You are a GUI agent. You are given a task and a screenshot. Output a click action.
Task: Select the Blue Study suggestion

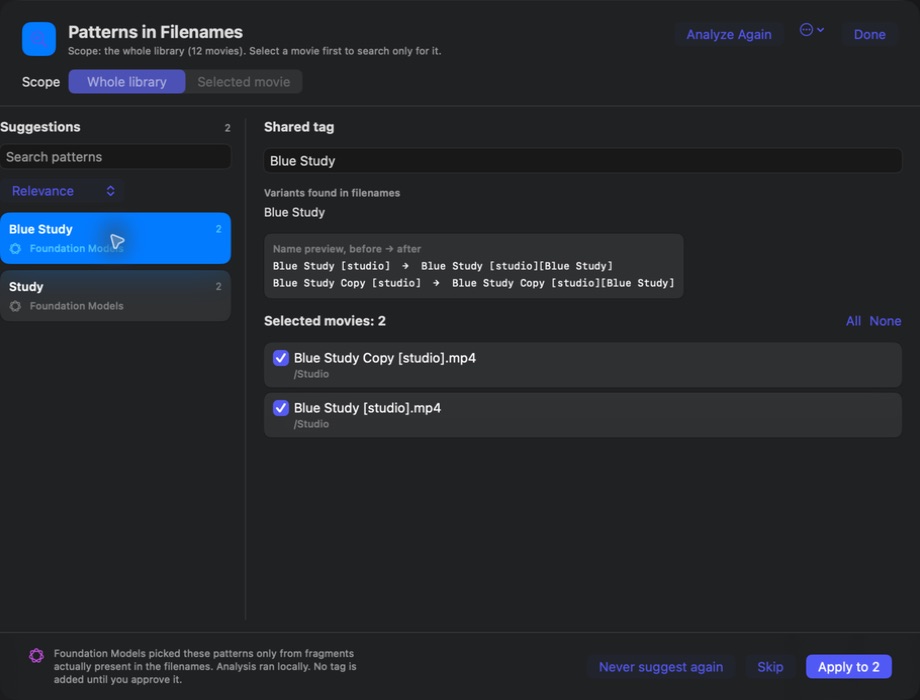pos(116,238)
